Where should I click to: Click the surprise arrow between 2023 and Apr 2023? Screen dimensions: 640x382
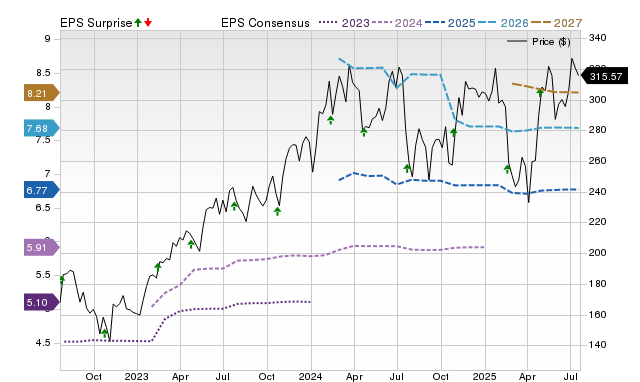click(158, 267)
